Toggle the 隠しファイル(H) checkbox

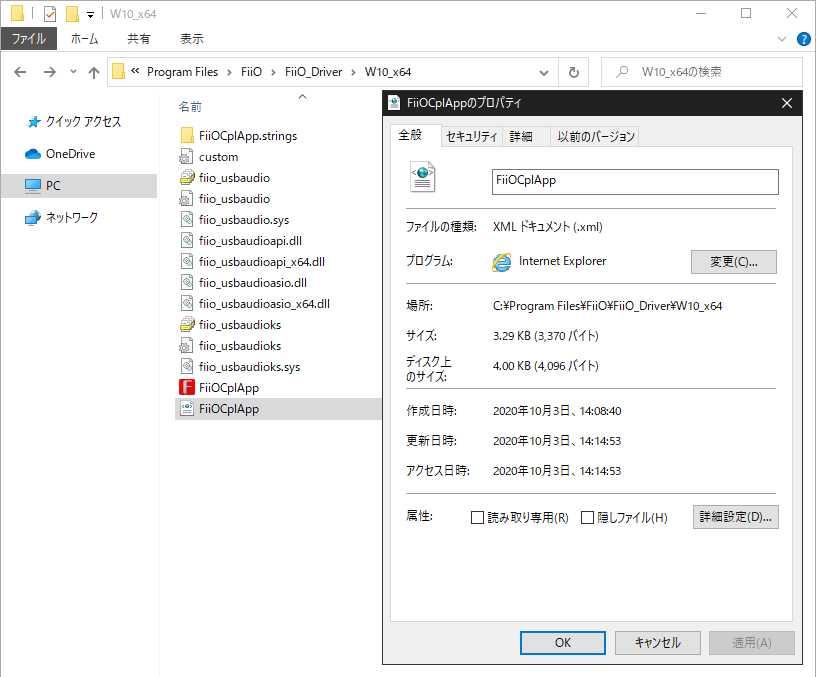pos(587,517)
